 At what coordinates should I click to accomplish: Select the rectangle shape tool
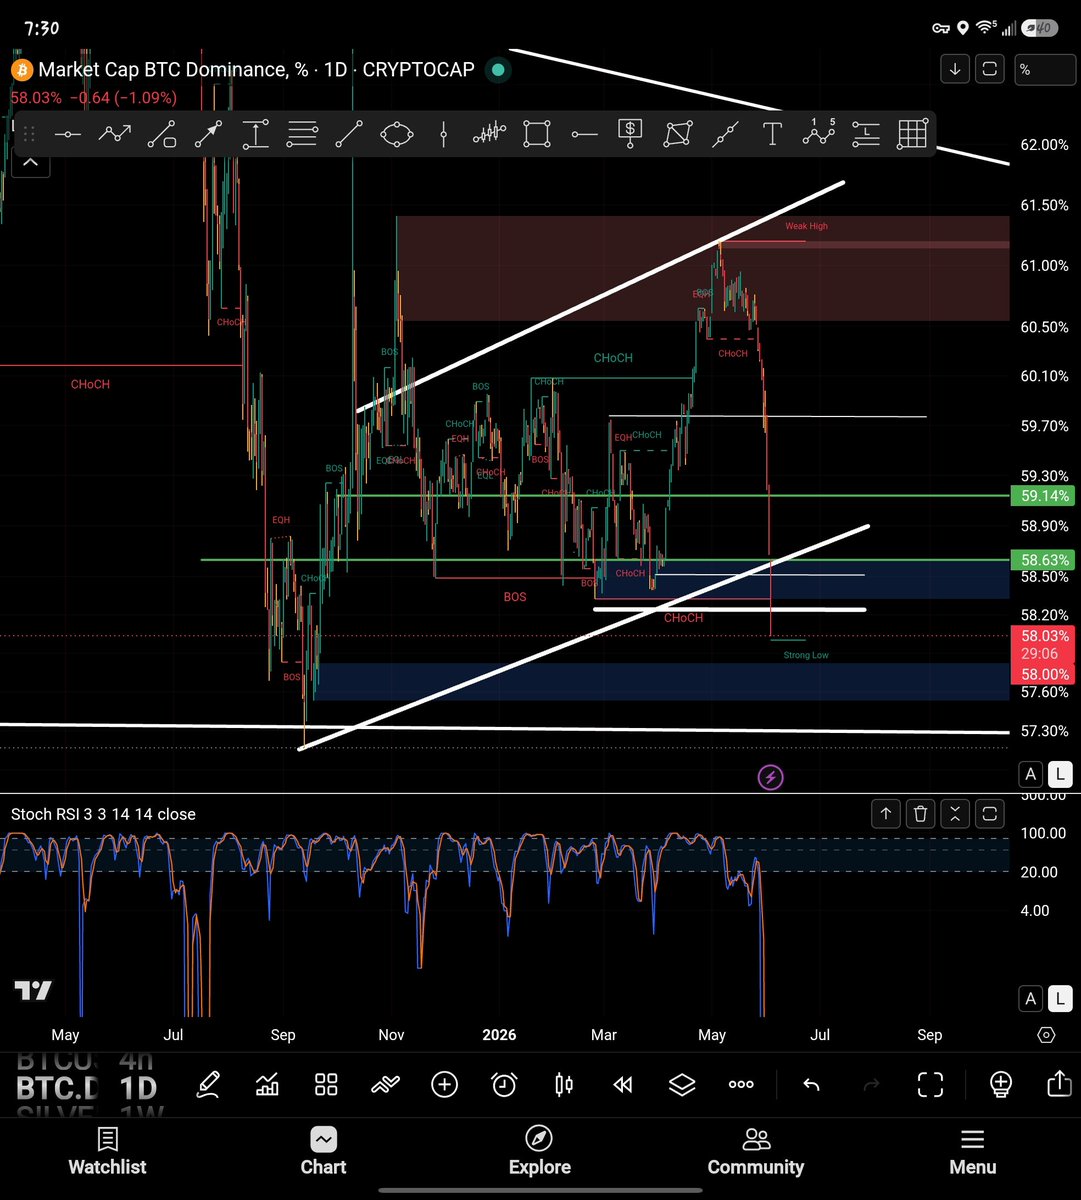(537, 134)
